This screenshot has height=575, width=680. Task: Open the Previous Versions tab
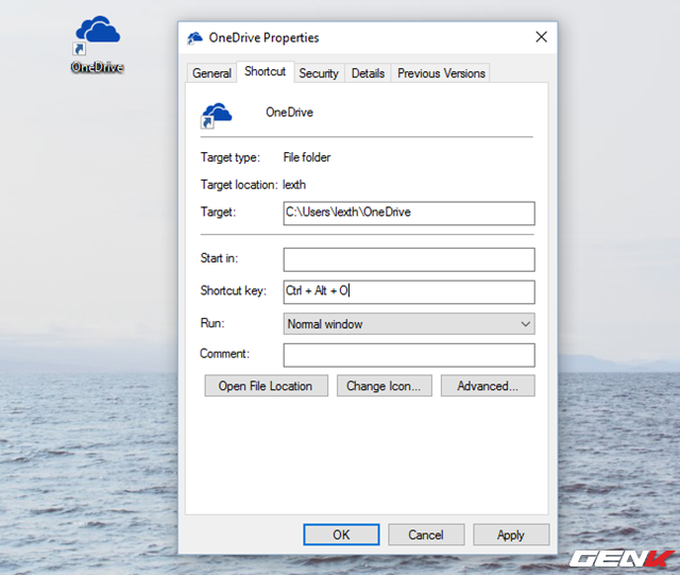441,73
